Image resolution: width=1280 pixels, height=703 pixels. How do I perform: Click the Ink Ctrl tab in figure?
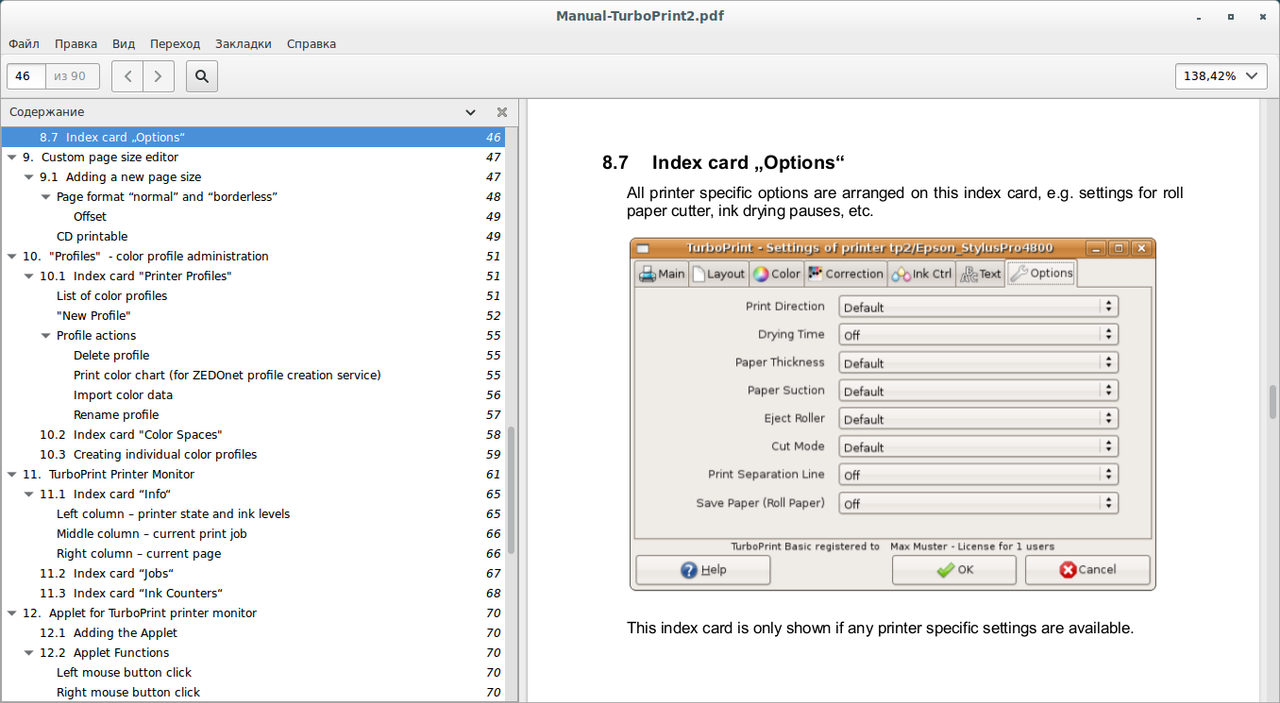click(922, 274)
